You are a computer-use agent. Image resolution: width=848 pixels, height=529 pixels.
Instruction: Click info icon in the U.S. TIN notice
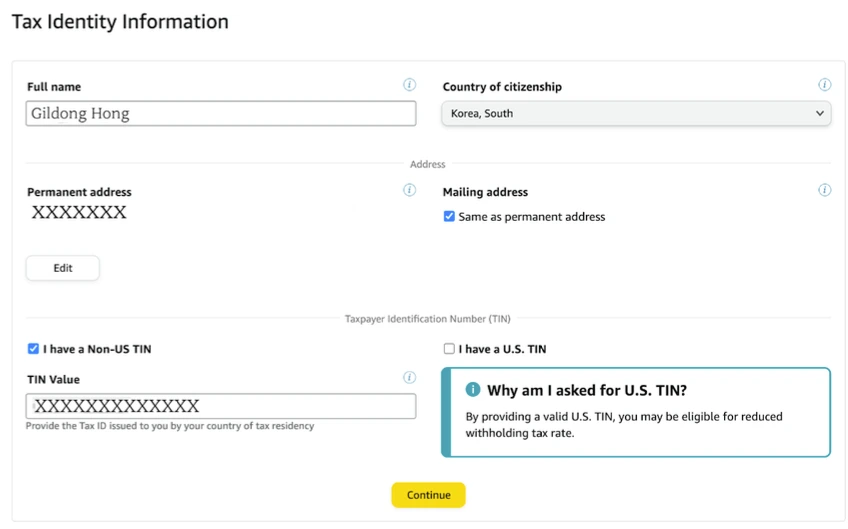coord(473,390)
